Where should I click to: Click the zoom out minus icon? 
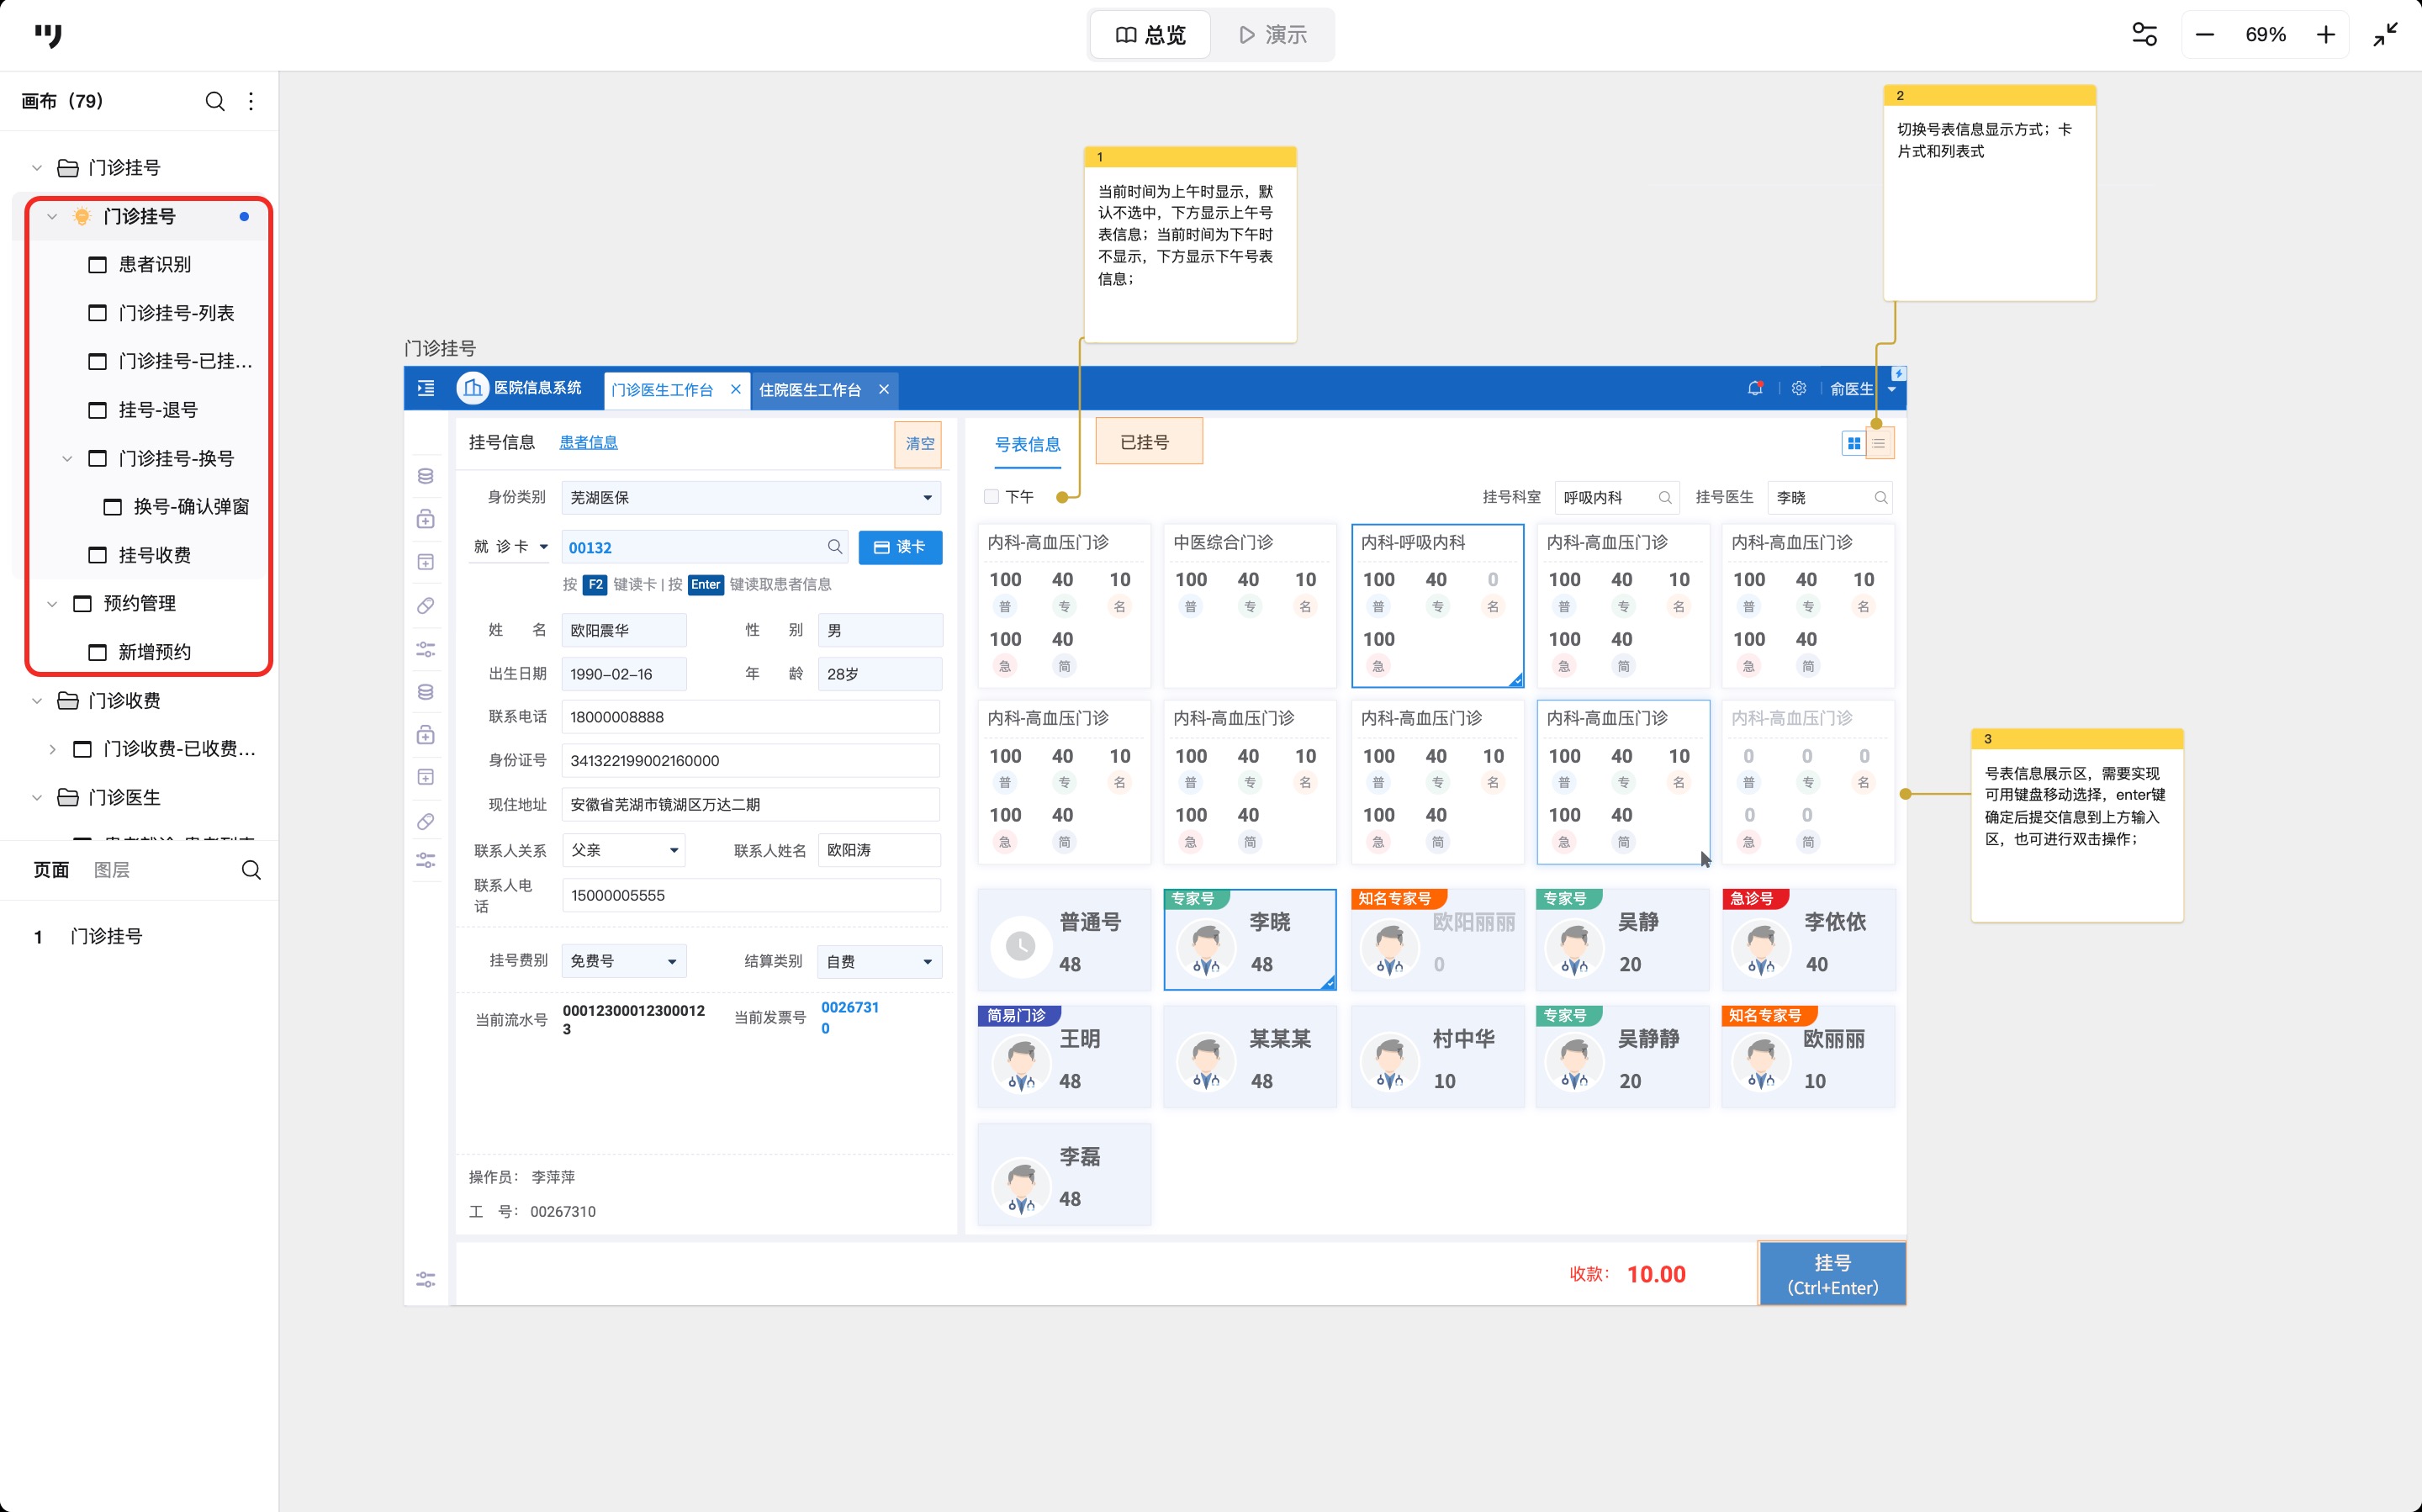point(2204,35)
